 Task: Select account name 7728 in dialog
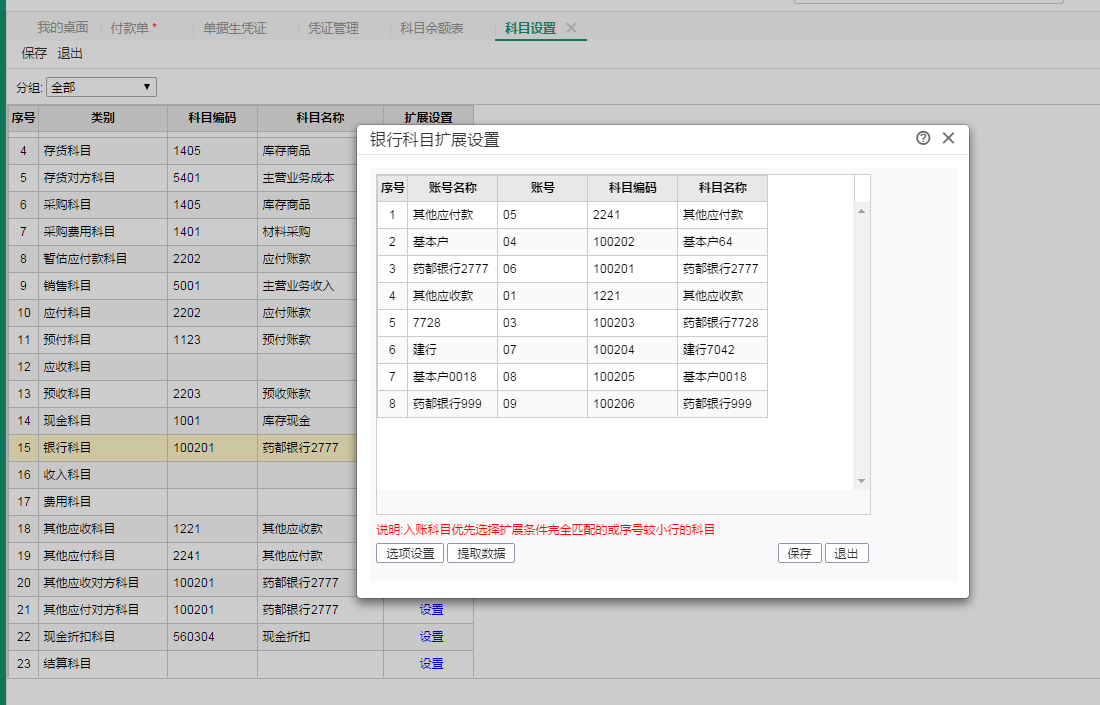tap(452, 323)
